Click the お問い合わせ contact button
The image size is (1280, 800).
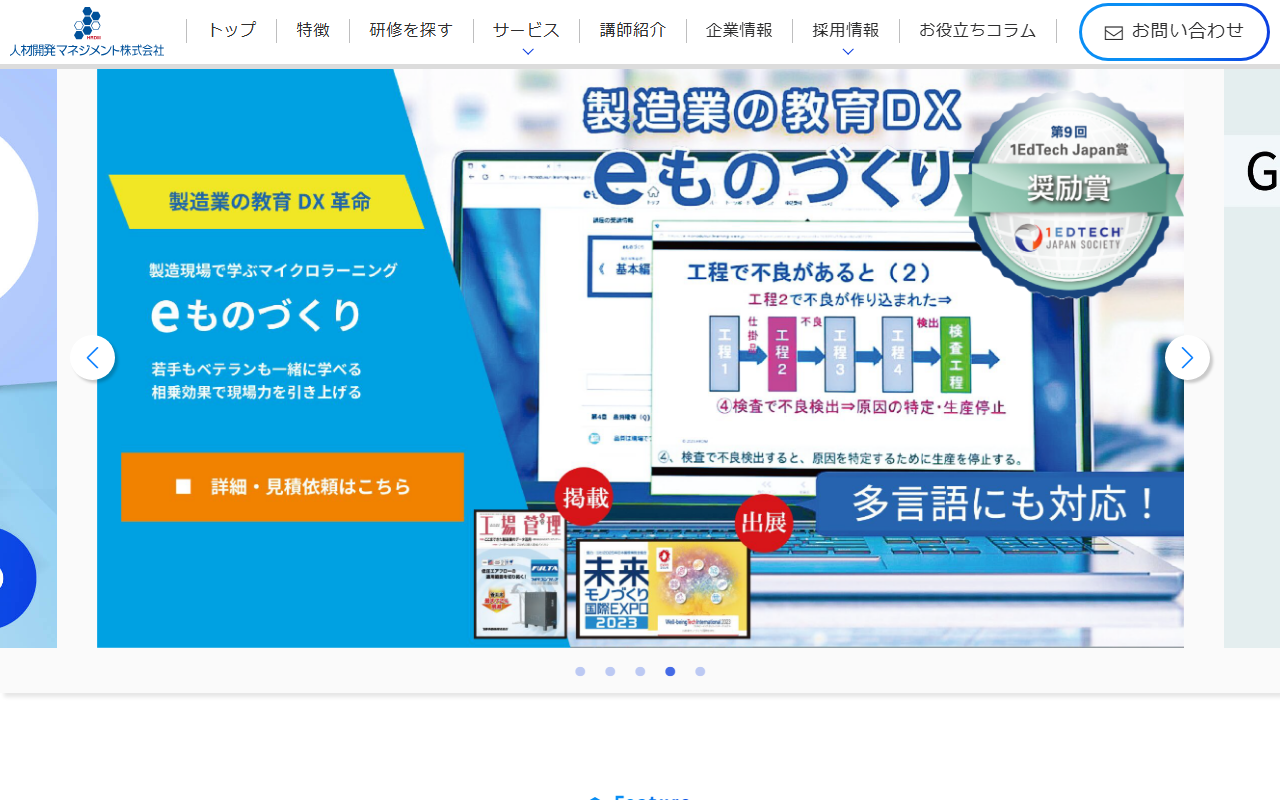pos(1174,32)
